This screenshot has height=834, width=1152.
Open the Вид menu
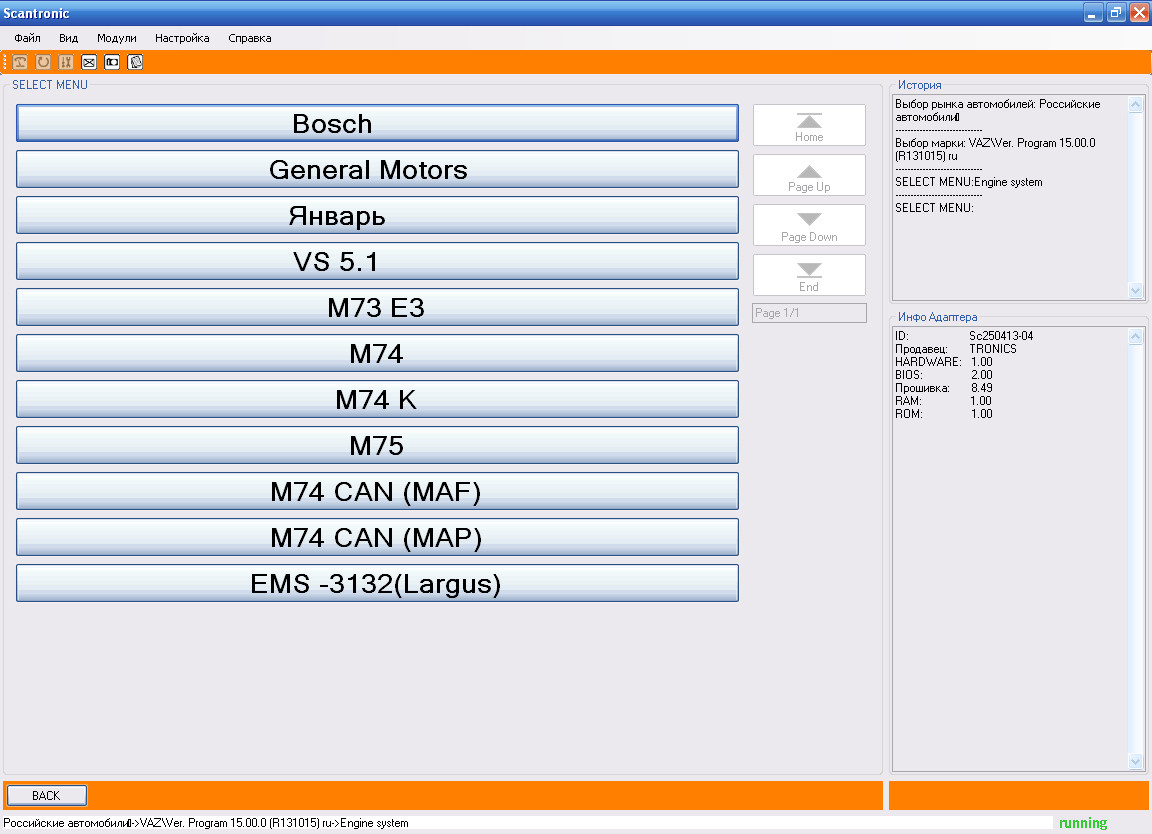pyautogui.click(x=68, y=38)
